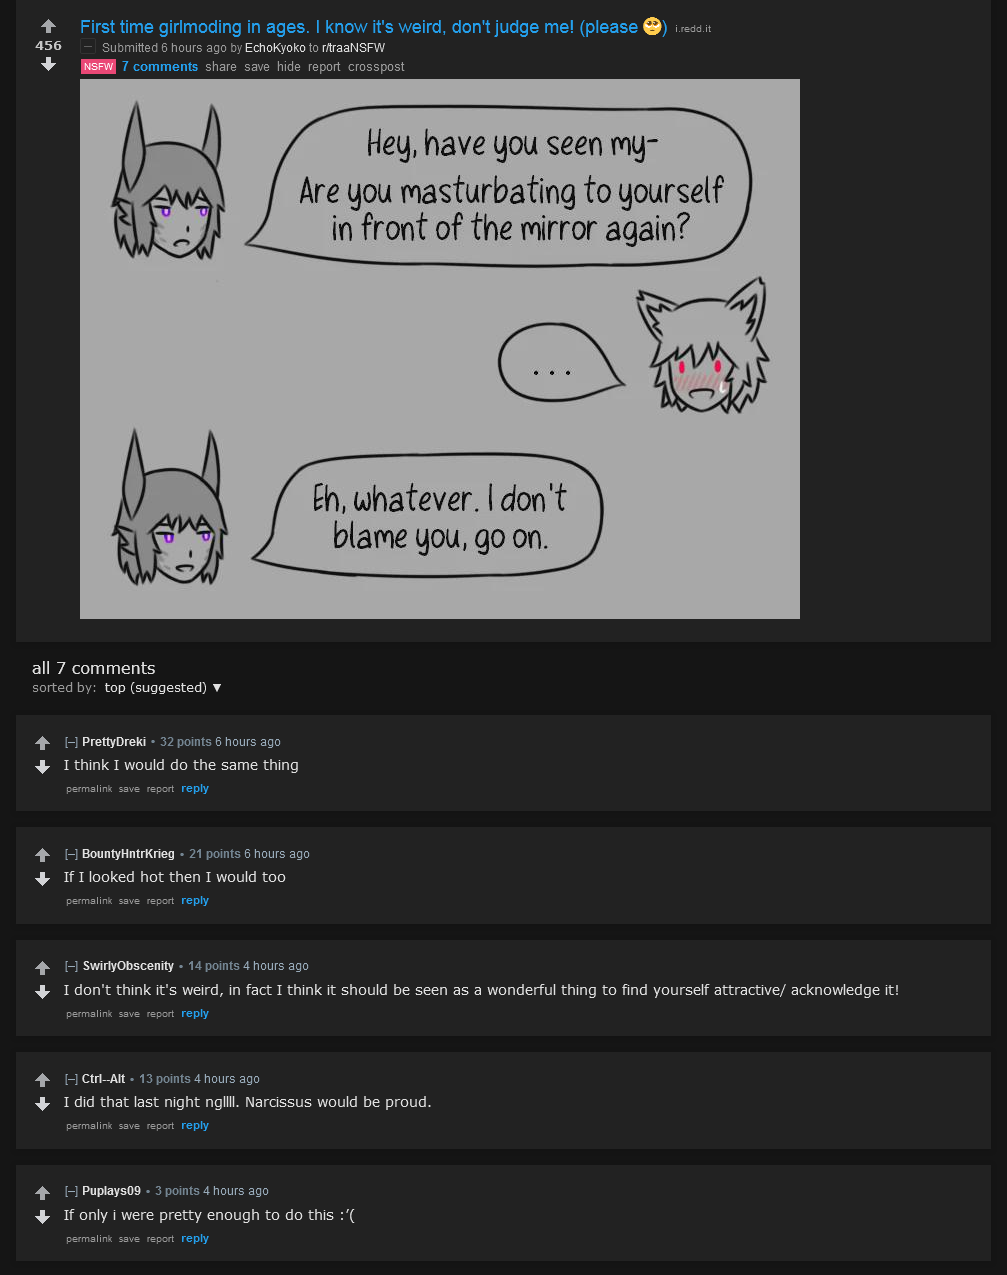
Task: Downvote Puplays09's comment
Action: (x=42, y=1217)
